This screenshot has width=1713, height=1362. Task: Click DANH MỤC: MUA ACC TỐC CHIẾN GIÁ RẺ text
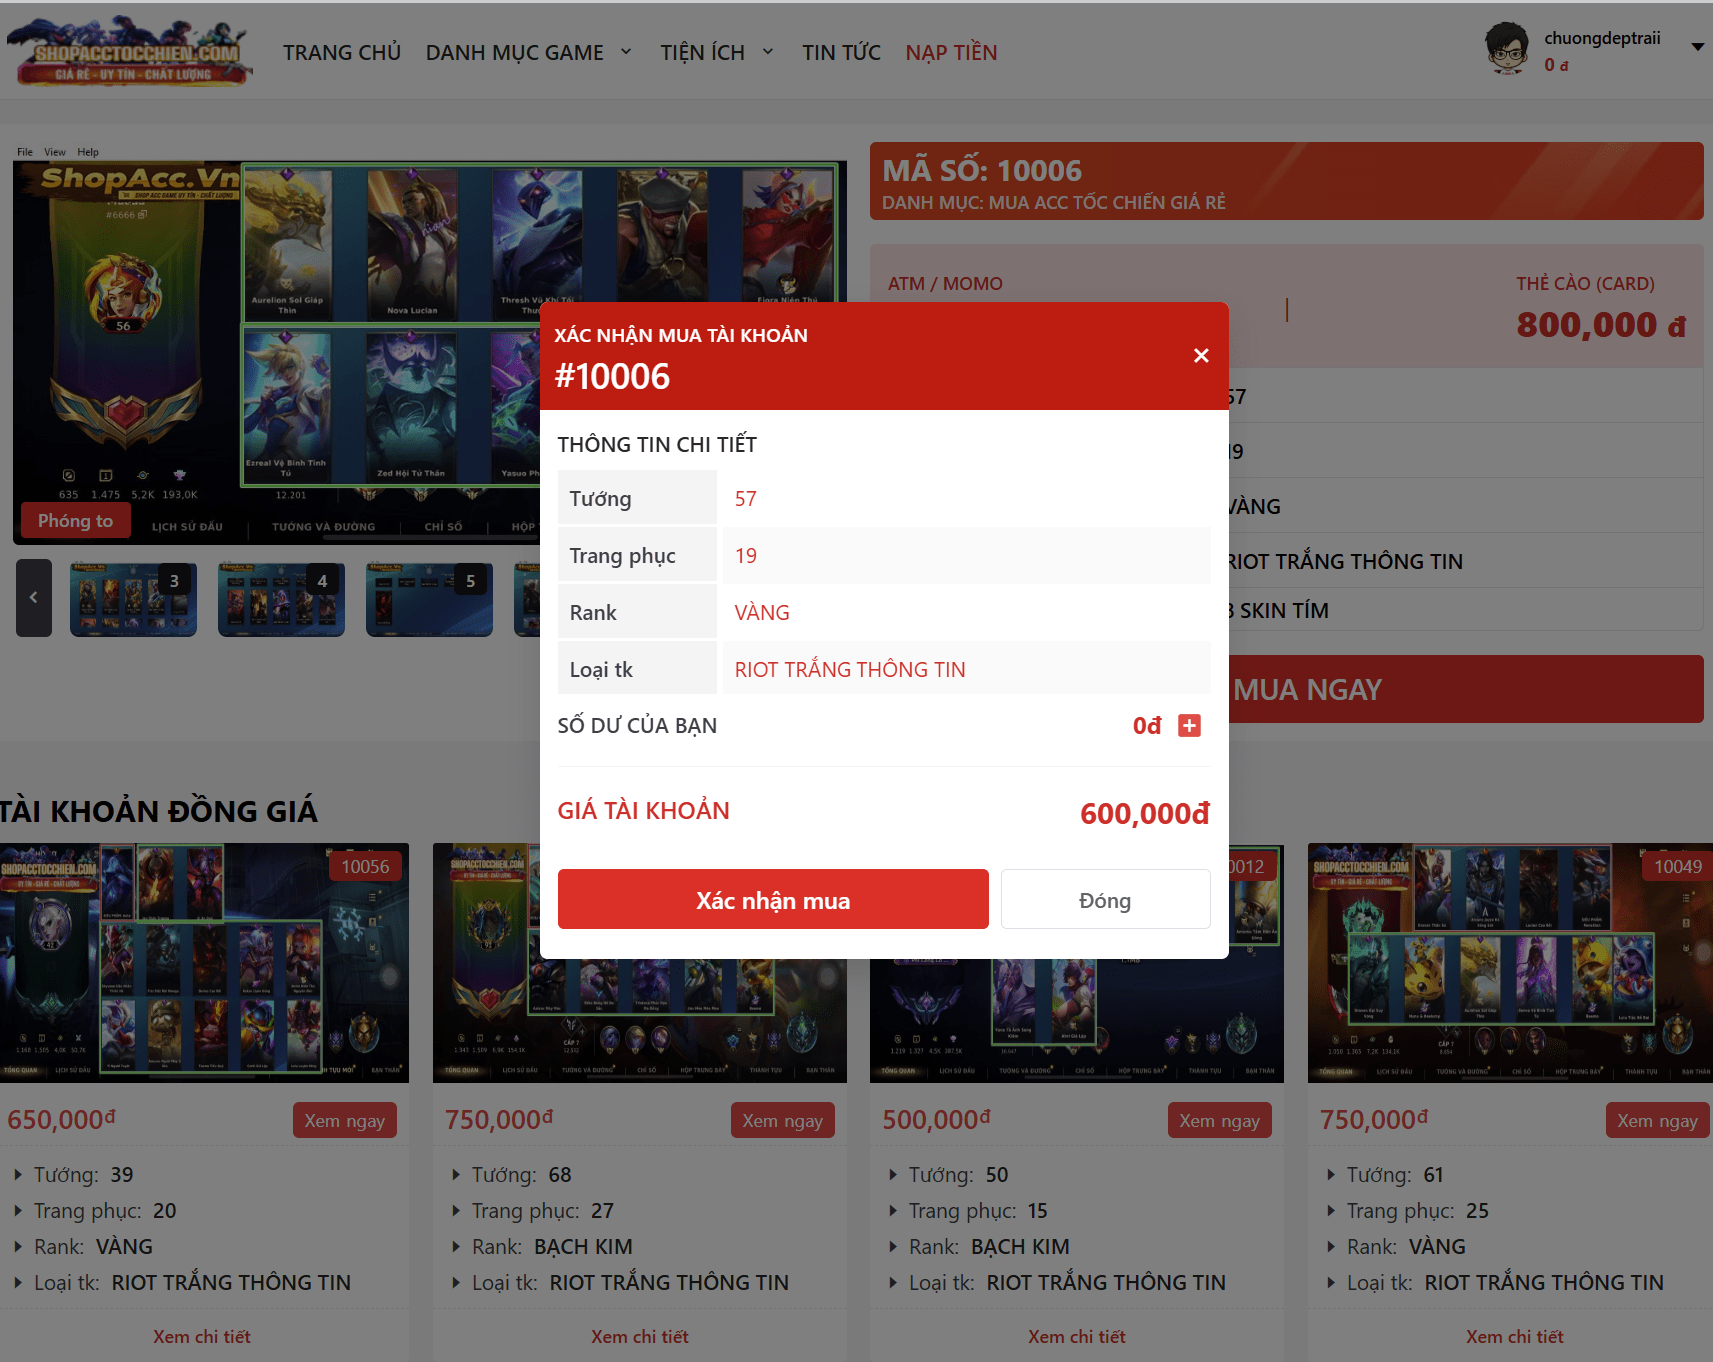coord(1054,203)
